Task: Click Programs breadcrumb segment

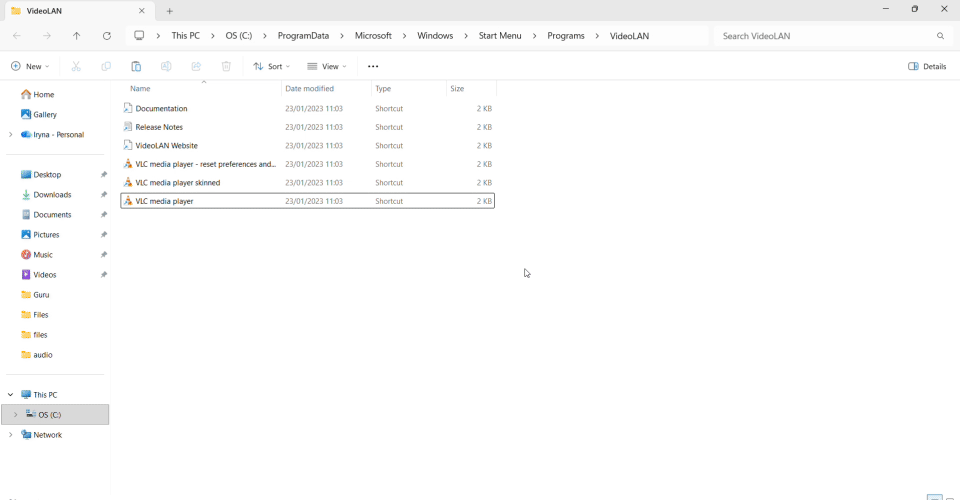Action: point(566,35)
